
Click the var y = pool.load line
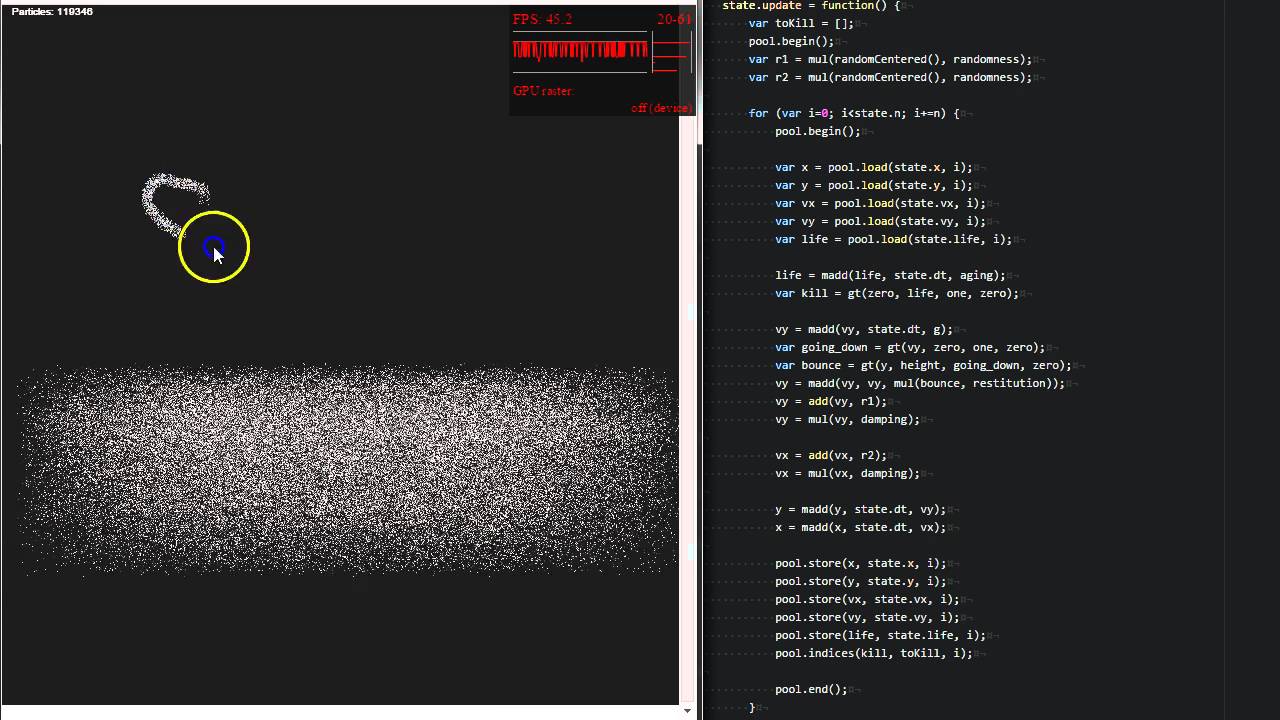tap(873, 185)
